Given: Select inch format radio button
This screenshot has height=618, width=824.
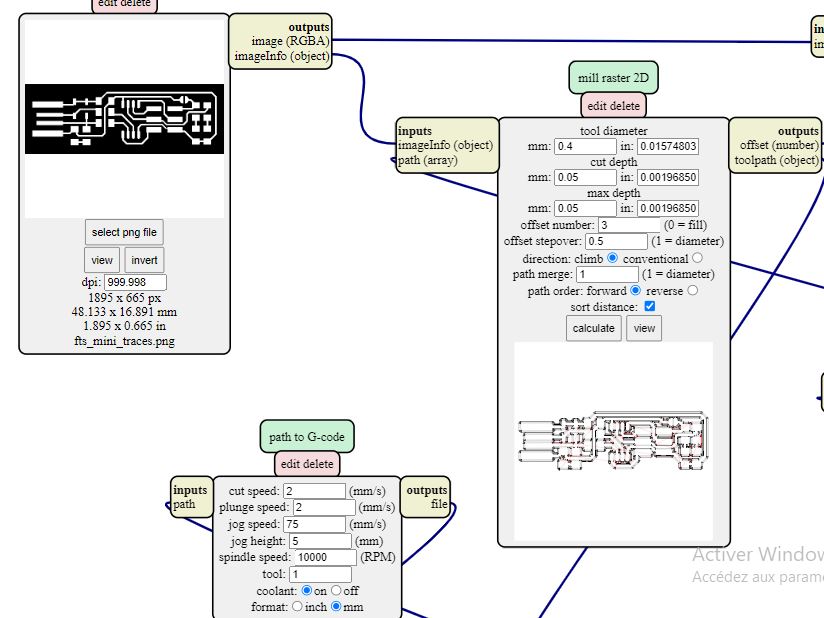Looking at the screenshot, I should click(x=297, y=606).
